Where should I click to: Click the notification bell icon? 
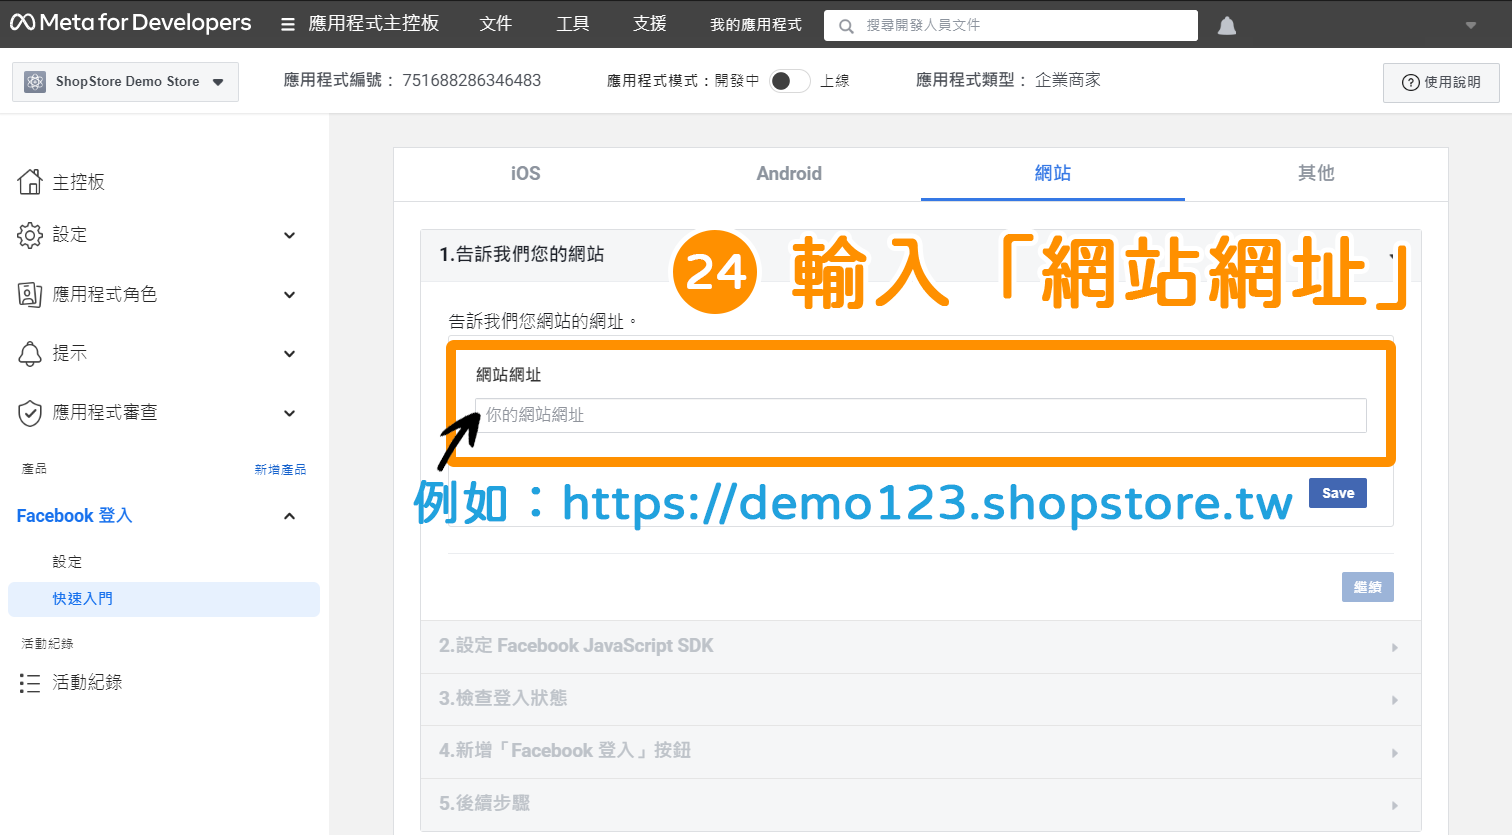click(x=1227, y=25)
